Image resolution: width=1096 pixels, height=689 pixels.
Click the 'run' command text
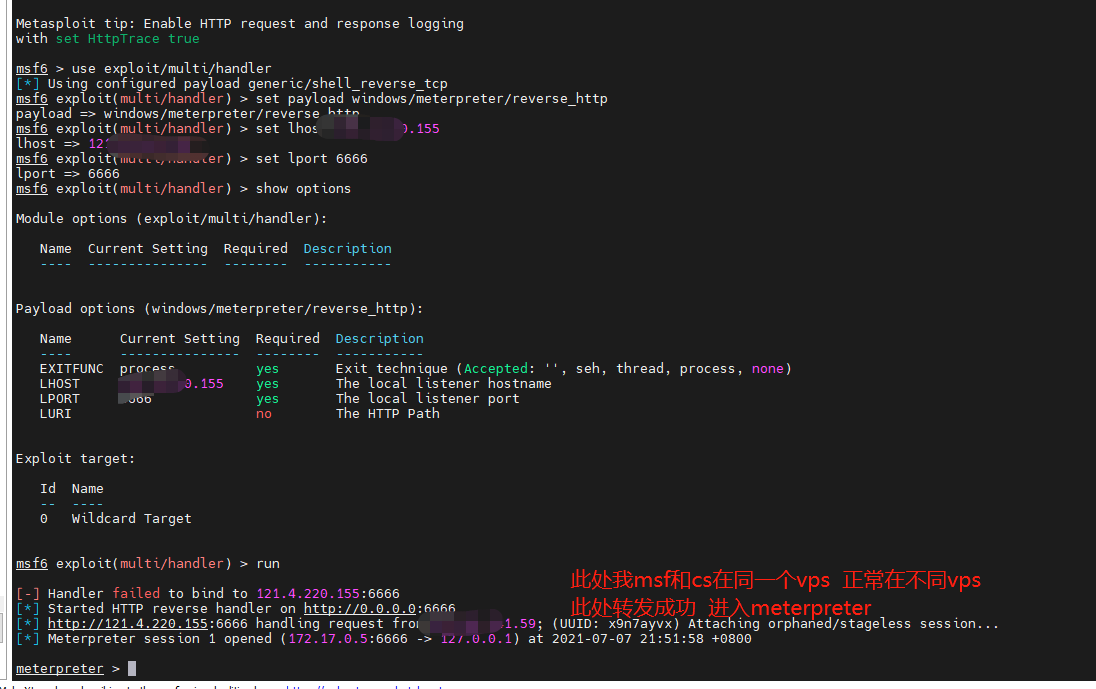point(268,563)
